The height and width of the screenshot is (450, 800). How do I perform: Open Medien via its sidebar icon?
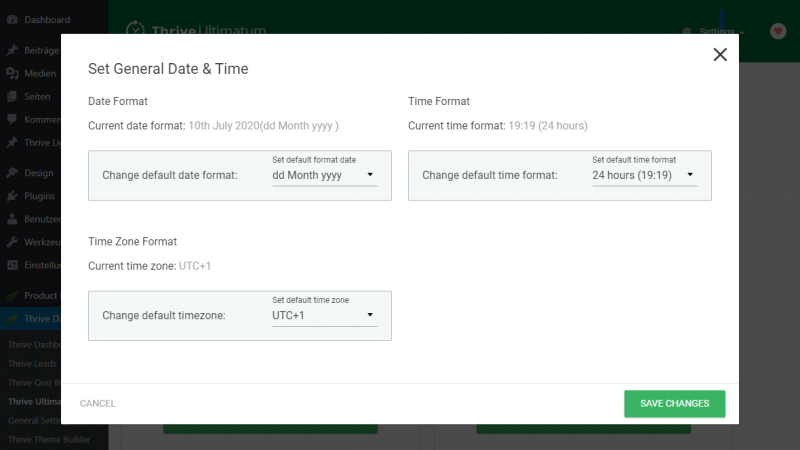[x=12, y=73]
